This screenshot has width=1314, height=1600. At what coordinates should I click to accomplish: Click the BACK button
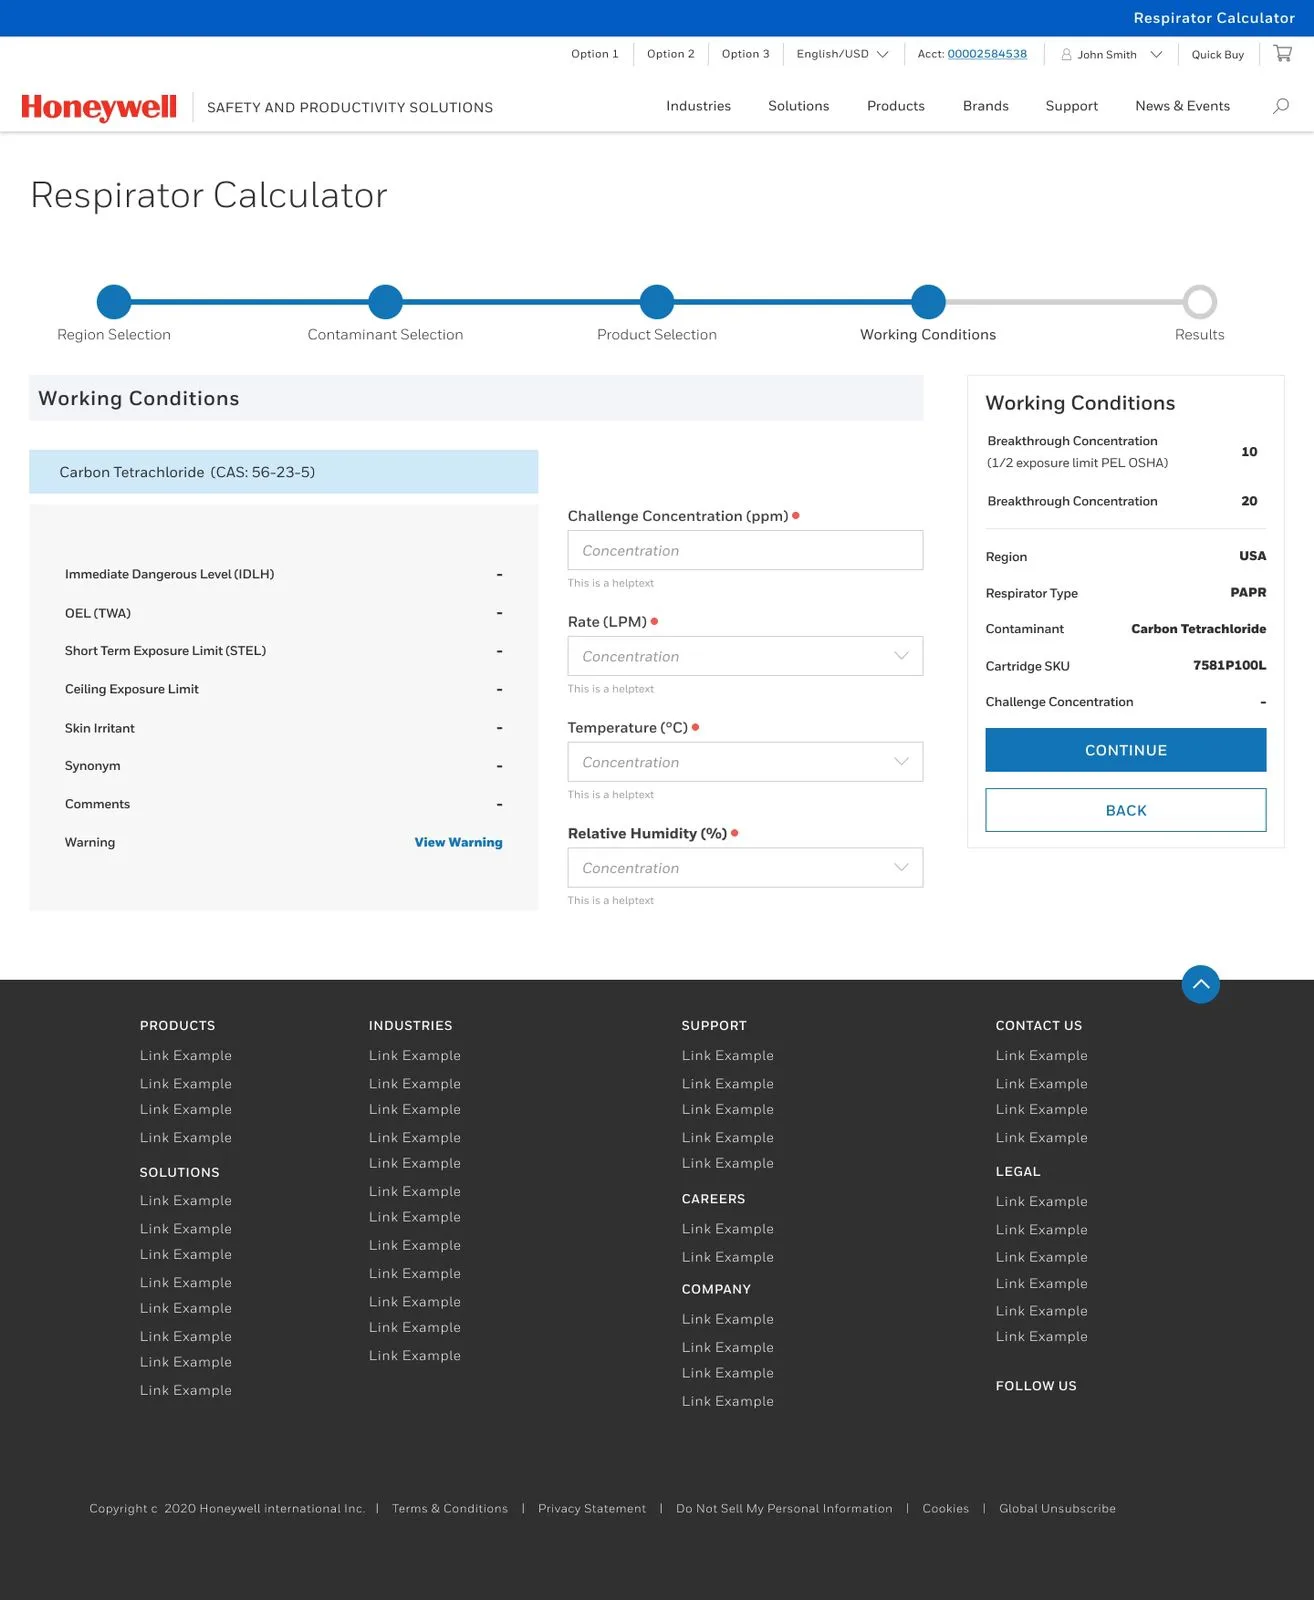point(1125,810)
